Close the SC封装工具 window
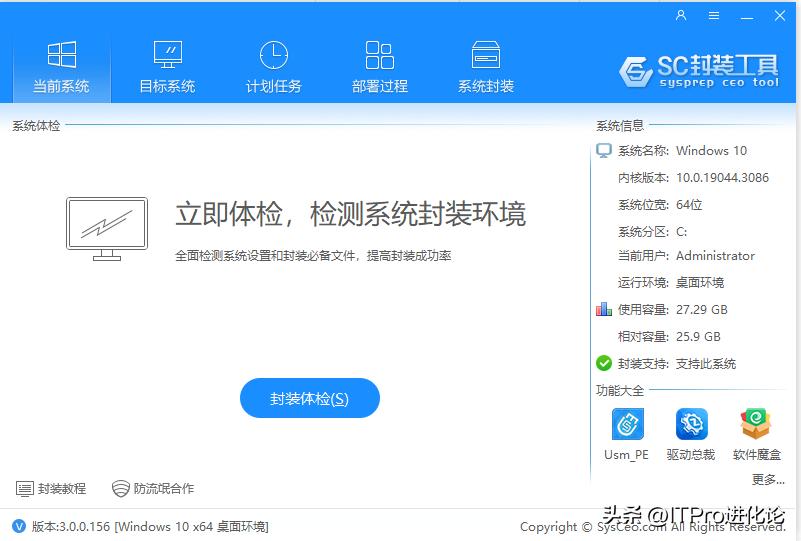801x541 pixels. [x=780, y=16]
